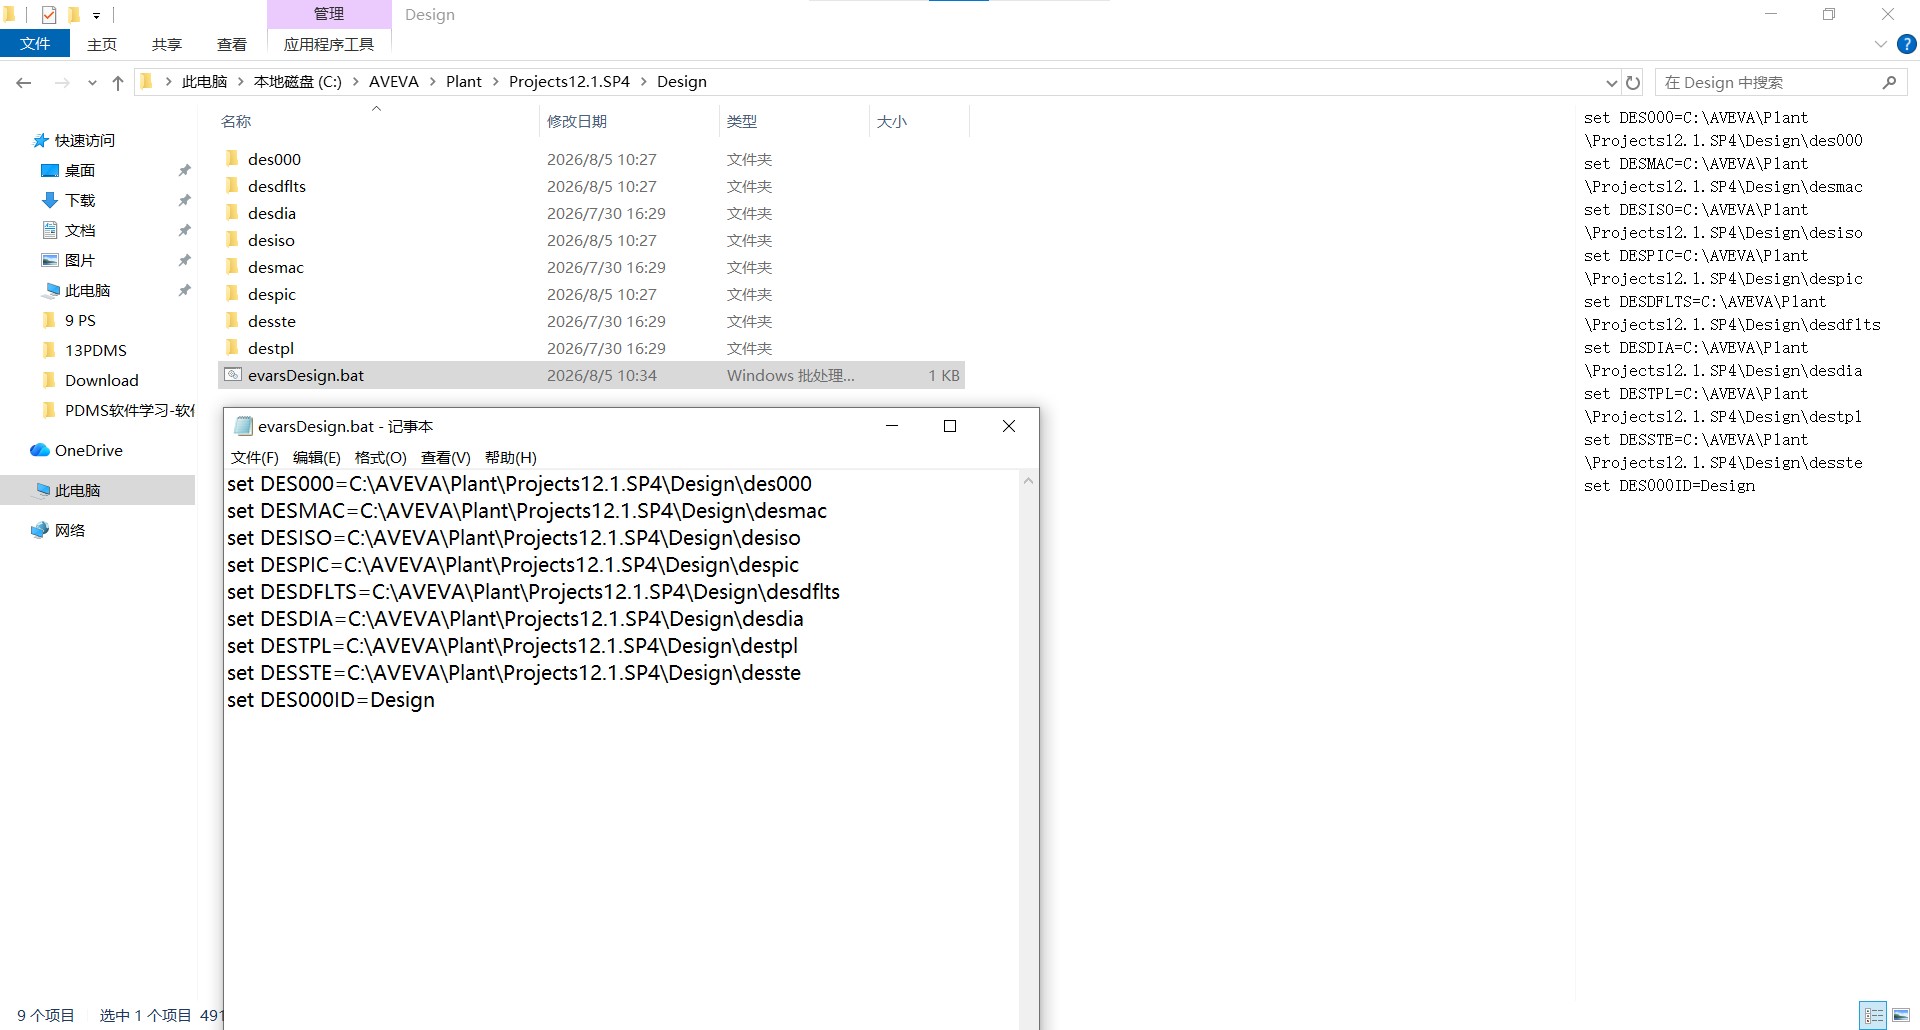Switch Explorer to details view via status bar icon

(x=1874, y=1015)
